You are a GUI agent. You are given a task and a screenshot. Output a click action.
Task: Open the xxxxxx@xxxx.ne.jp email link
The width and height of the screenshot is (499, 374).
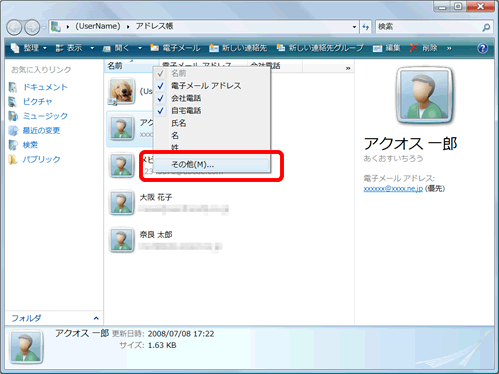point(393,189)
